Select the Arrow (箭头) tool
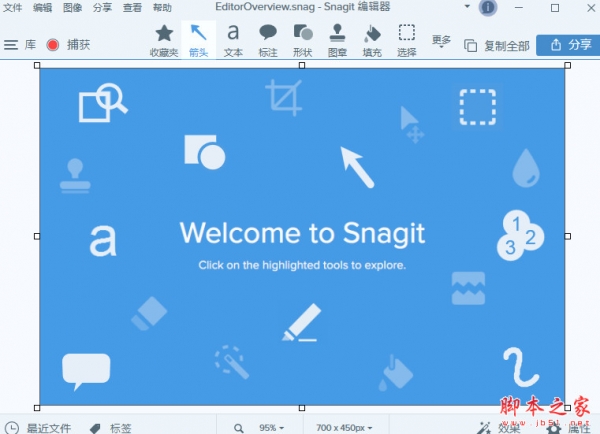Viewport: 600px width, 434px height. [x=199, y=40]
